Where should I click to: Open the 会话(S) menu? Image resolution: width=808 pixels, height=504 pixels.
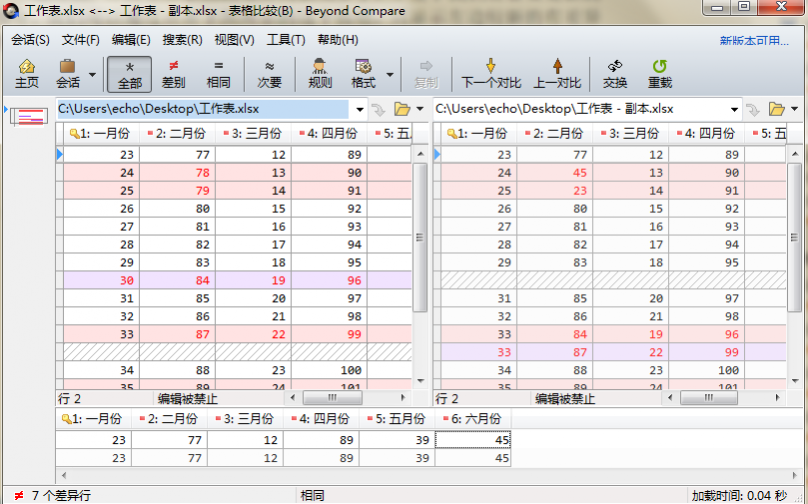pos(30,40)
